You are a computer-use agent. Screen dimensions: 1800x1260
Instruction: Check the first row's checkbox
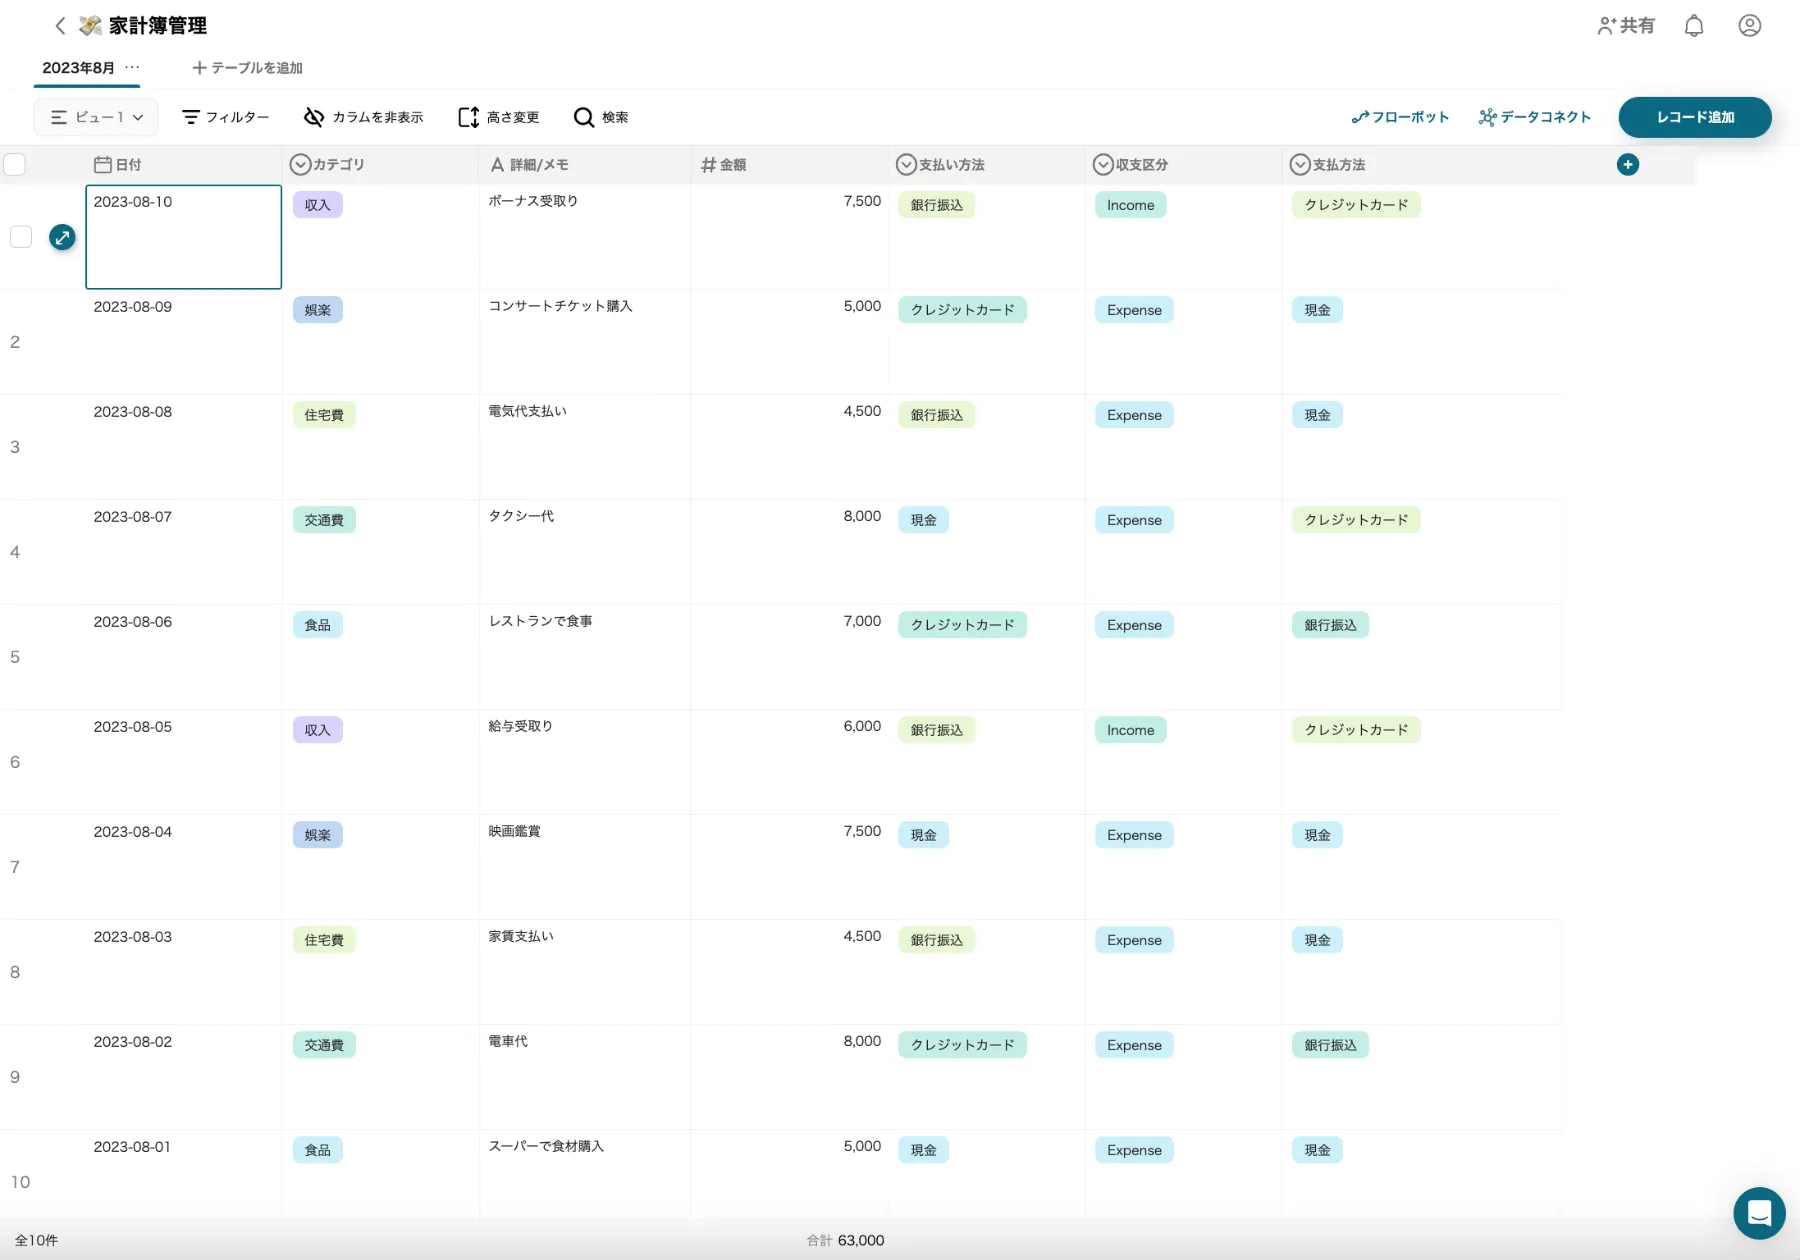tap(21, 237)
